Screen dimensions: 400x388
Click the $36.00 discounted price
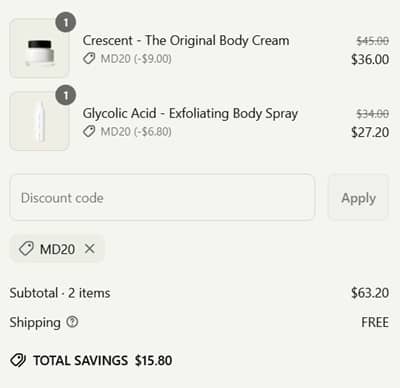tap(370, 59)
